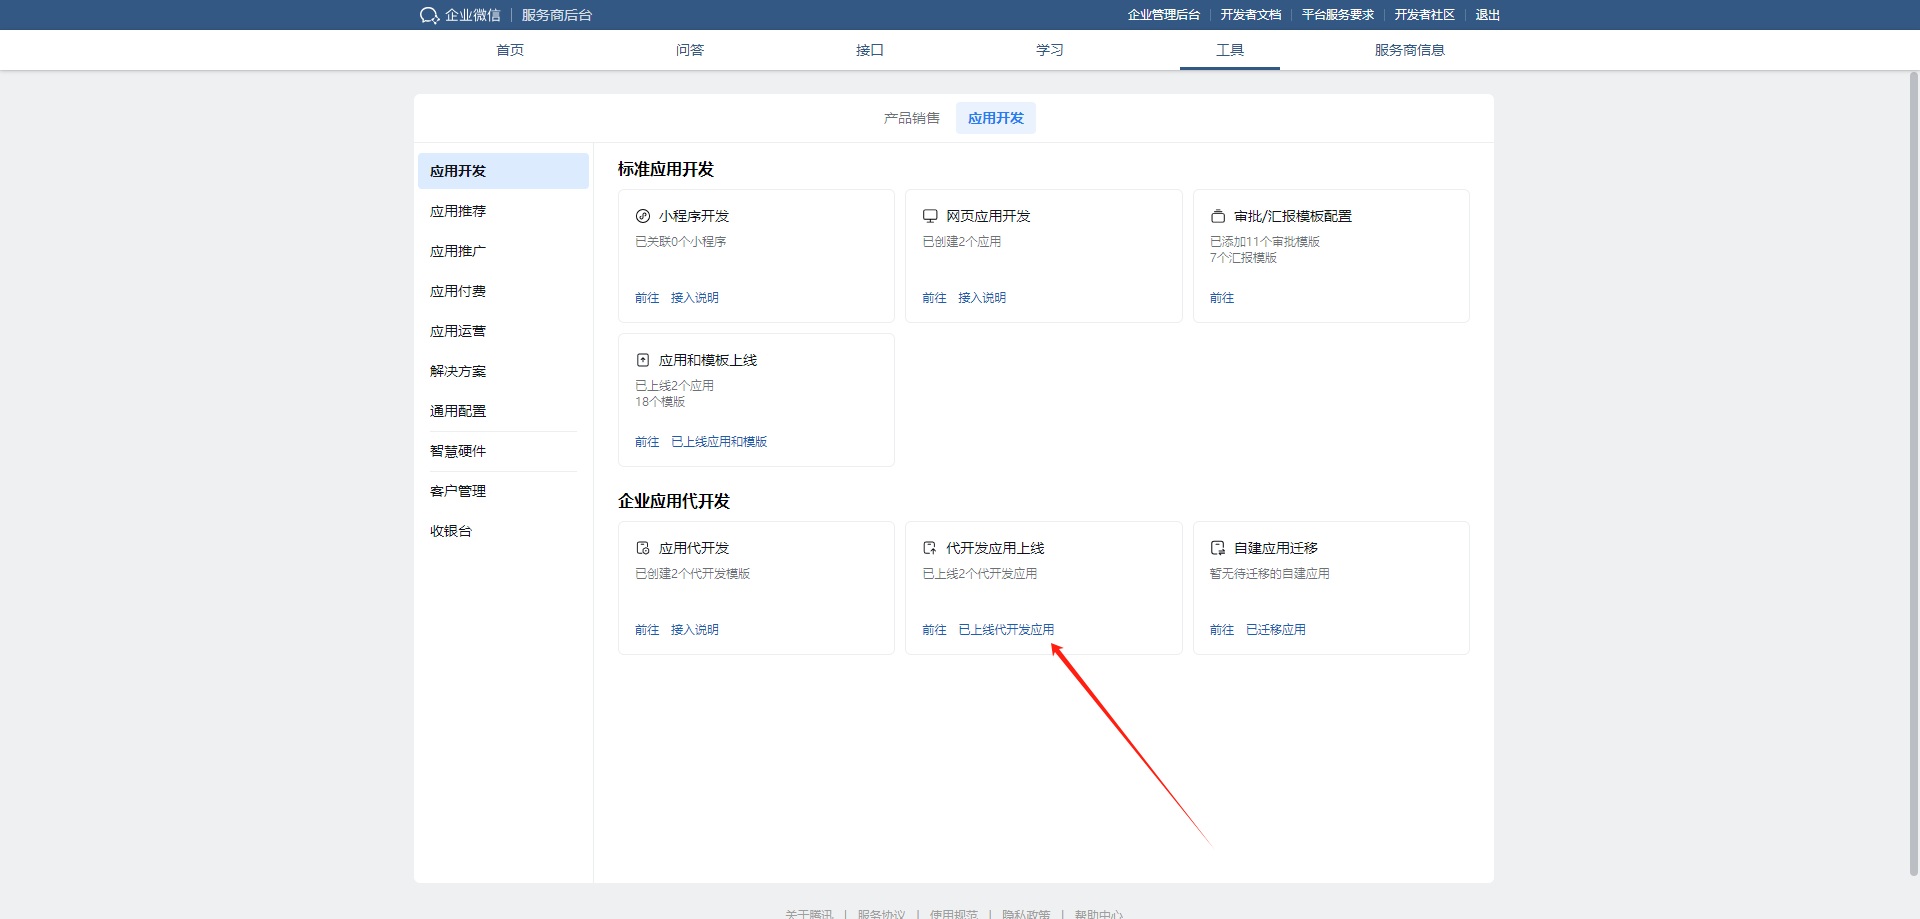Screen dimensions: 1920x919
Task: Open 智慧硬件 from the sidebar
Action: pyautogui.click(x=458, y=451)
